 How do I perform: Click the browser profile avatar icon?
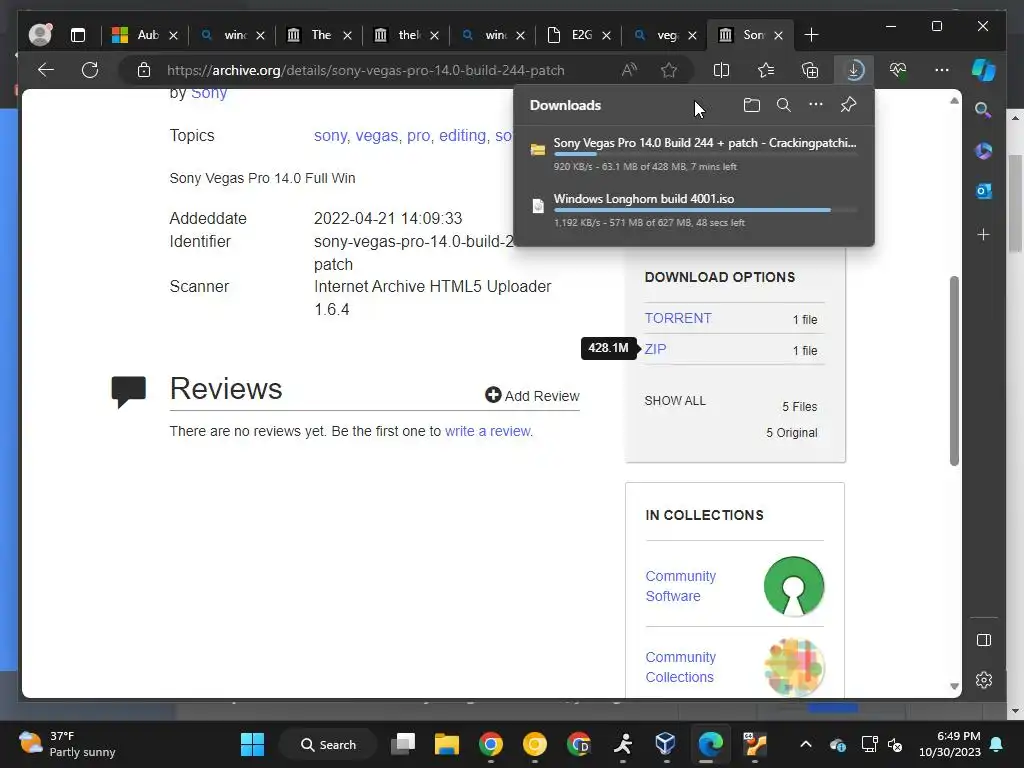pyautogui.click(x=40, y=35)
